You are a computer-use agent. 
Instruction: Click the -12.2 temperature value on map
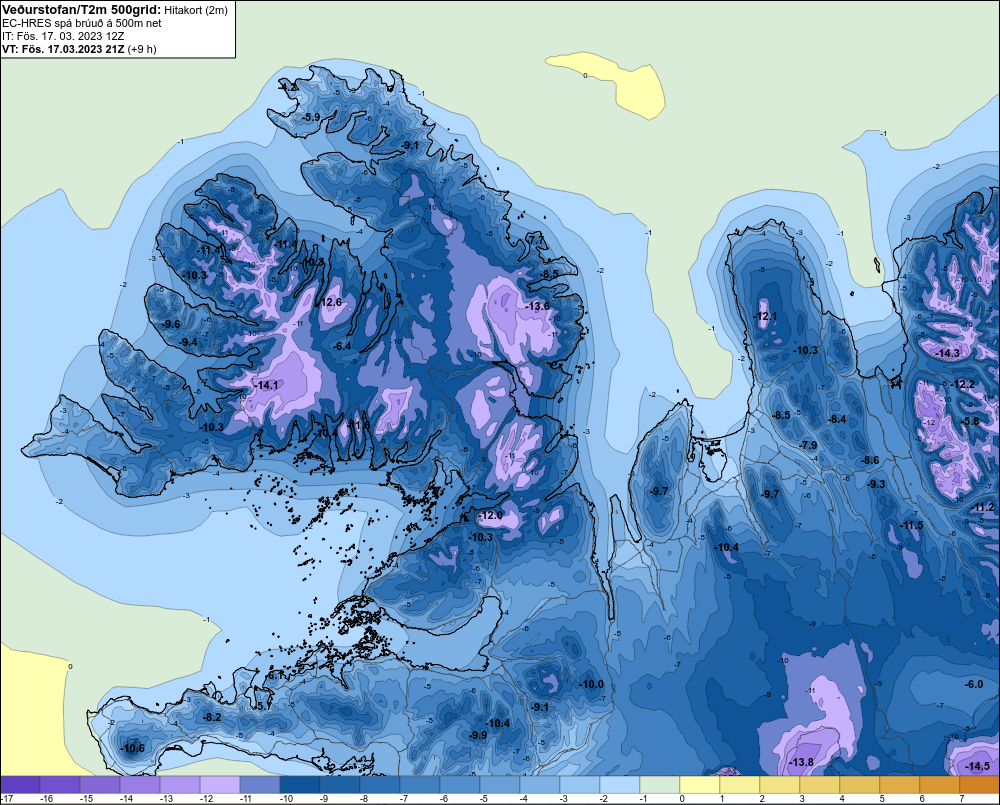click(962, 384)
